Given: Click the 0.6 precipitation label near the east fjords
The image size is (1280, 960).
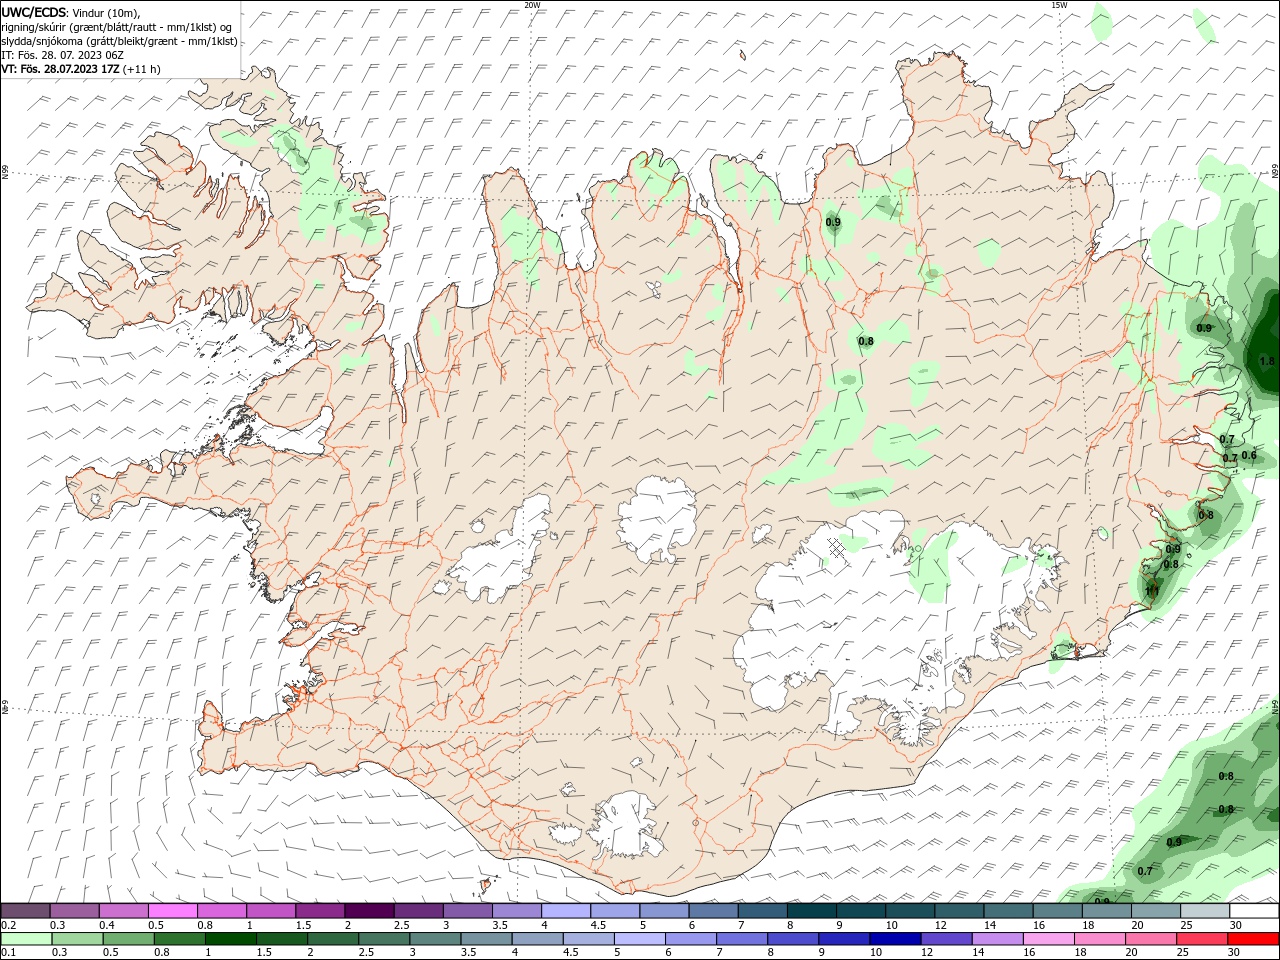Looking at the screenshot, I should [1249, 456].
